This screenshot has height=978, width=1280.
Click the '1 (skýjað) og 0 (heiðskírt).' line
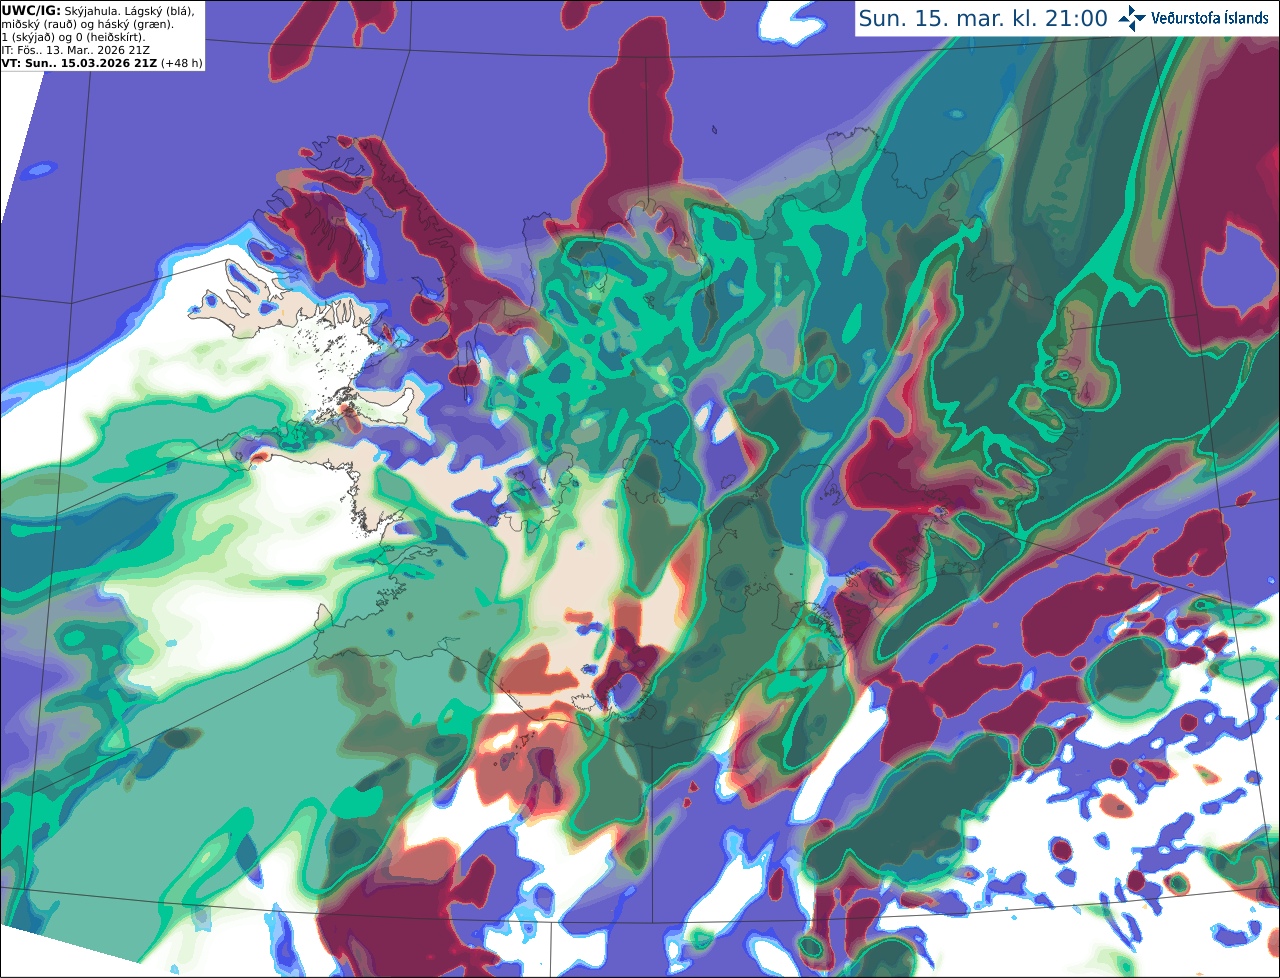(x=74, y=37)
